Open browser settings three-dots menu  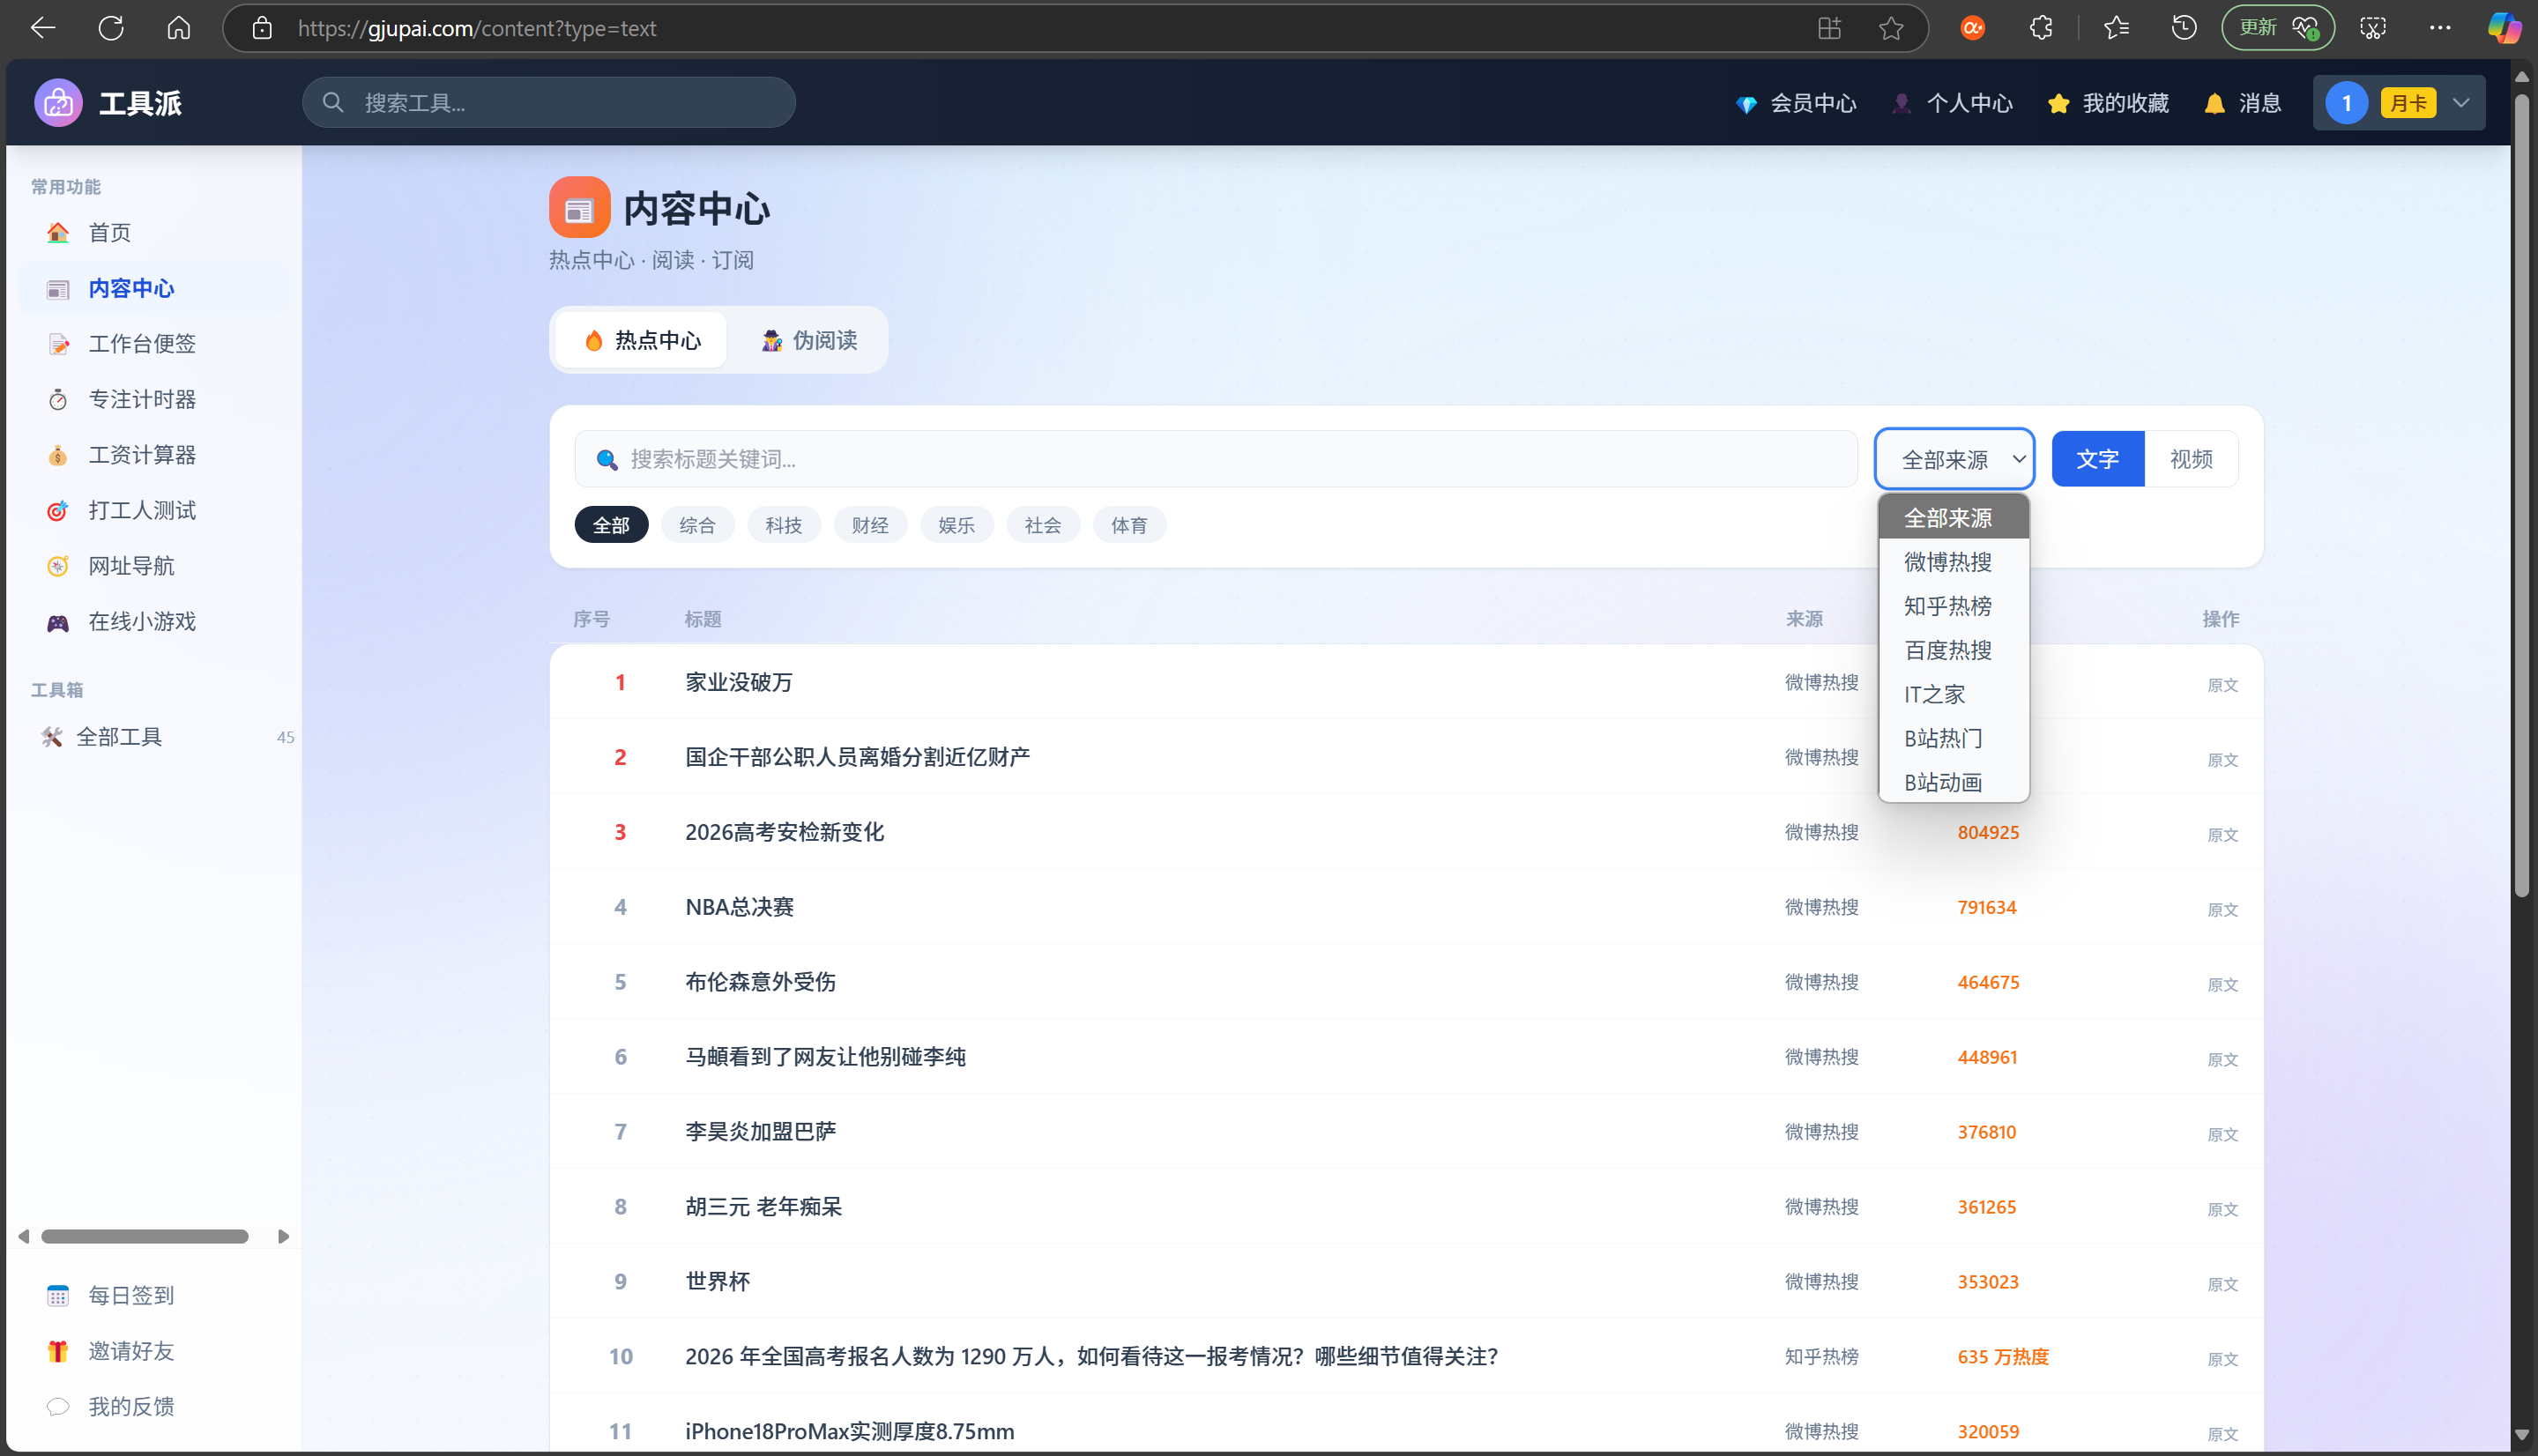click(2440, 28)
